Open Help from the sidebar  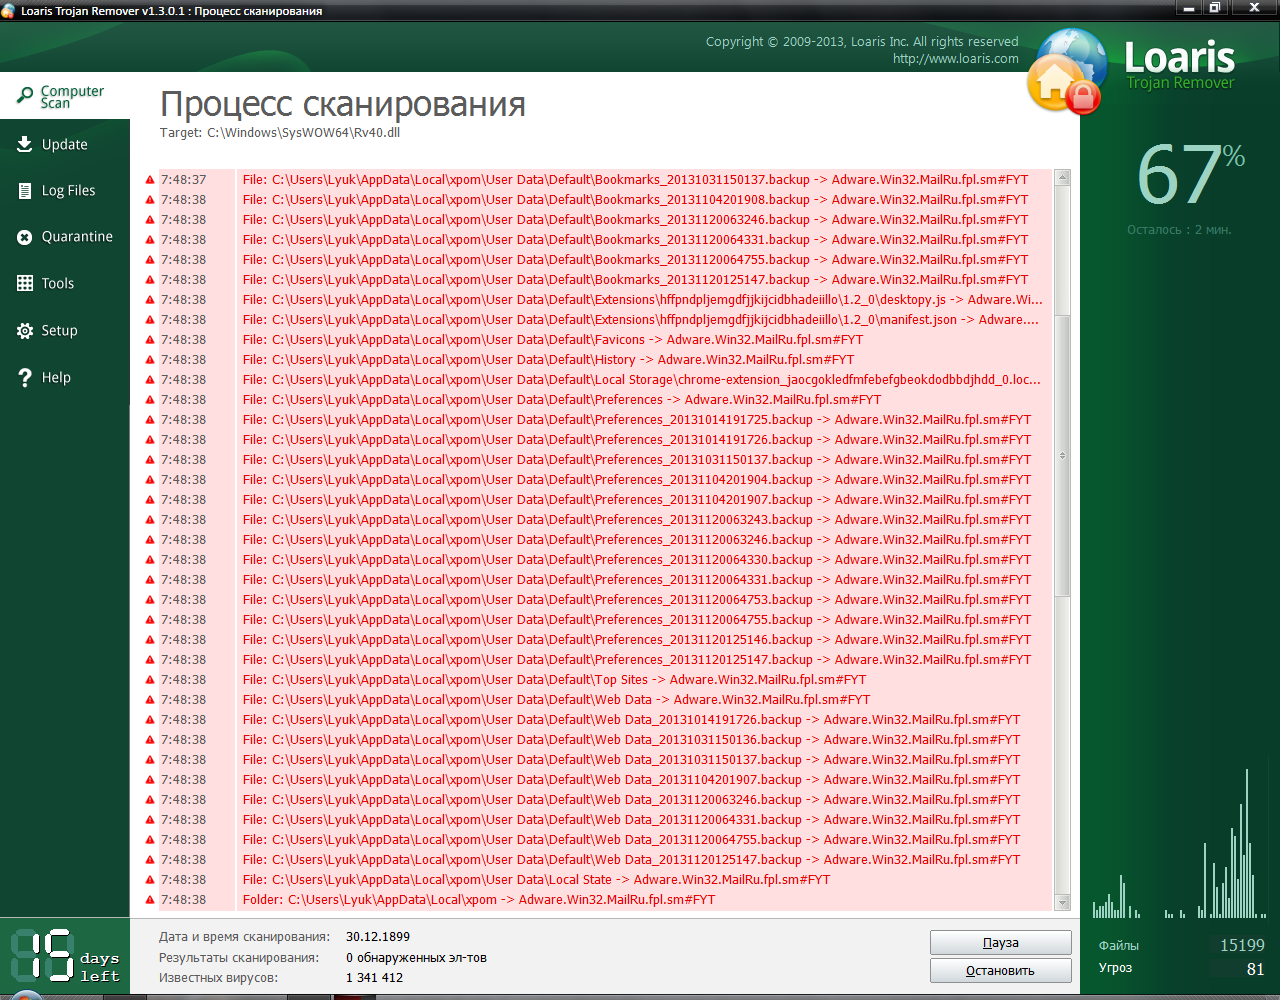[x=65, y=377]
